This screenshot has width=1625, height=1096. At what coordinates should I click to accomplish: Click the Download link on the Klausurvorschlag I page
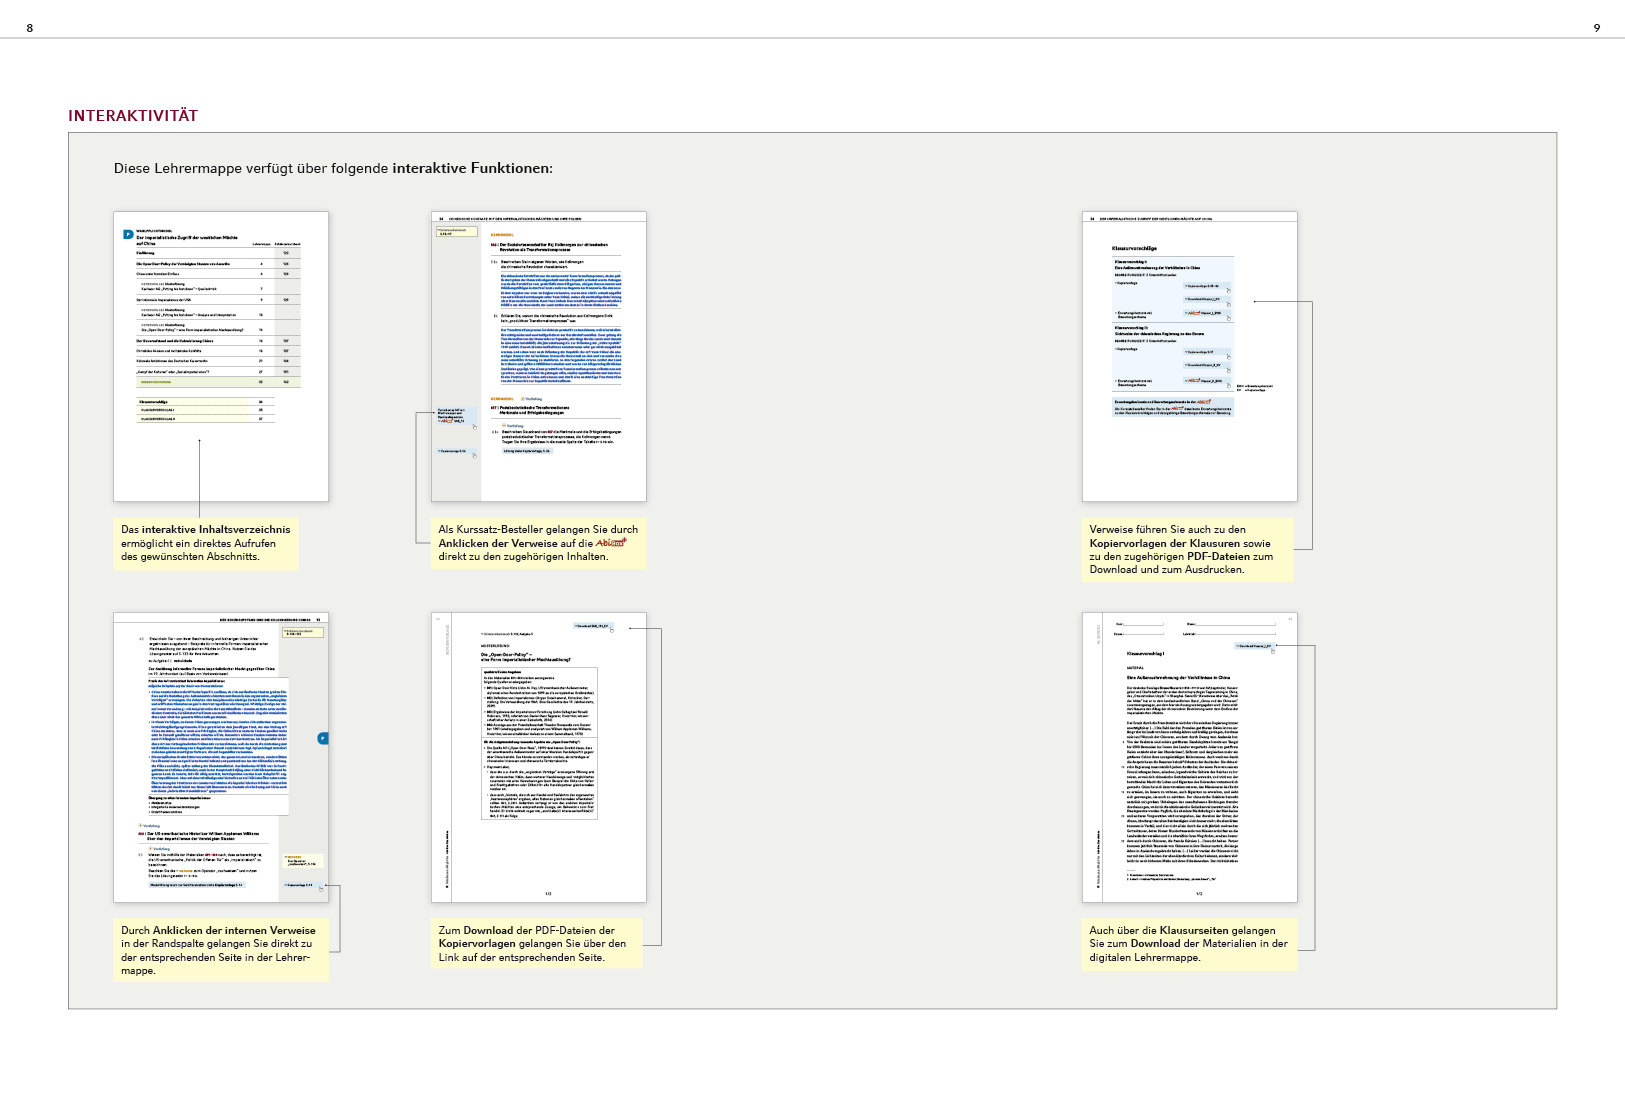coord(1254,646)
